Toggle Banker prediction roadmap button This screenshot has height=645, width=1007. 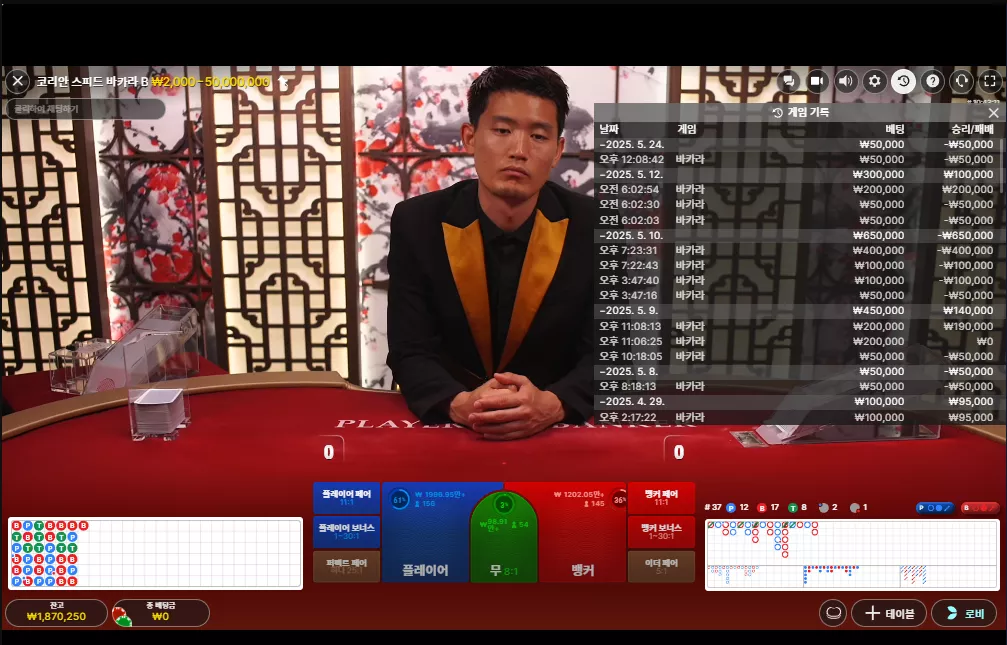(x=980, y=508)
